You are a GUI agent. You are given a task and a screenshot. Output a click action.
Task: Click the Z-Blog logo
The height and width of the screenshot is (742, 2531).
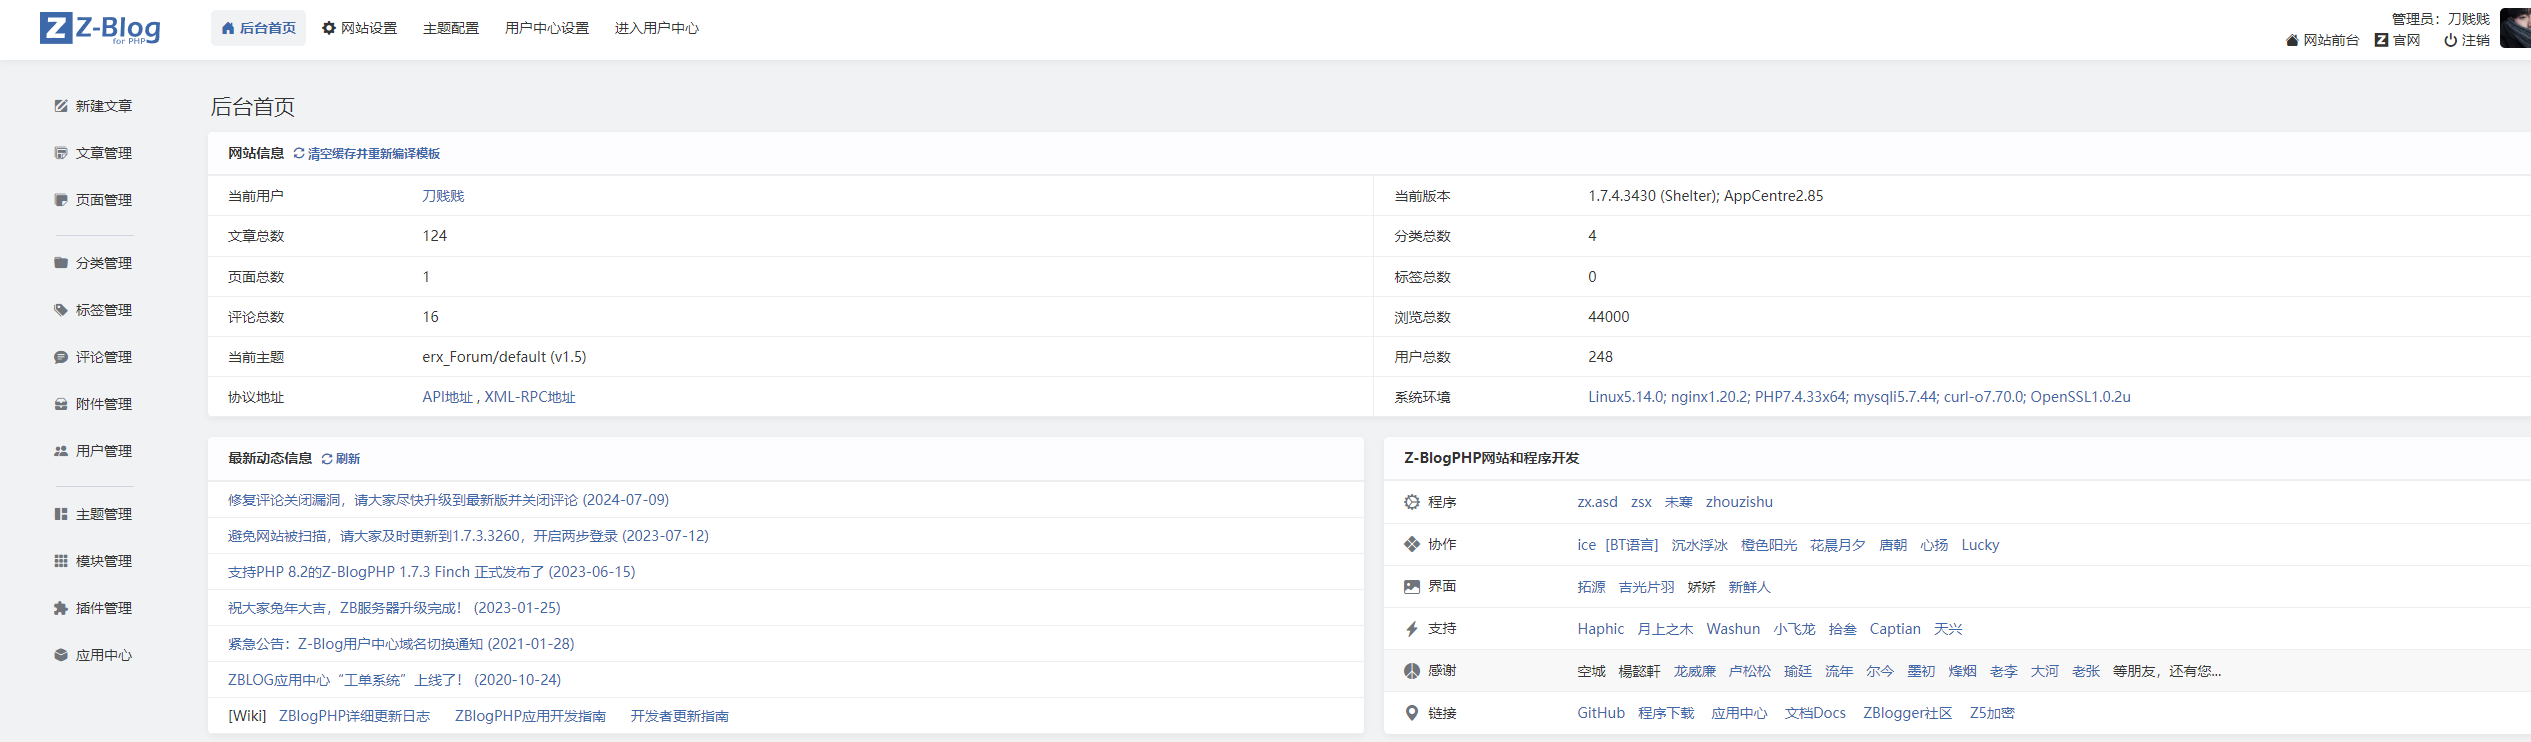click(100, 28)
